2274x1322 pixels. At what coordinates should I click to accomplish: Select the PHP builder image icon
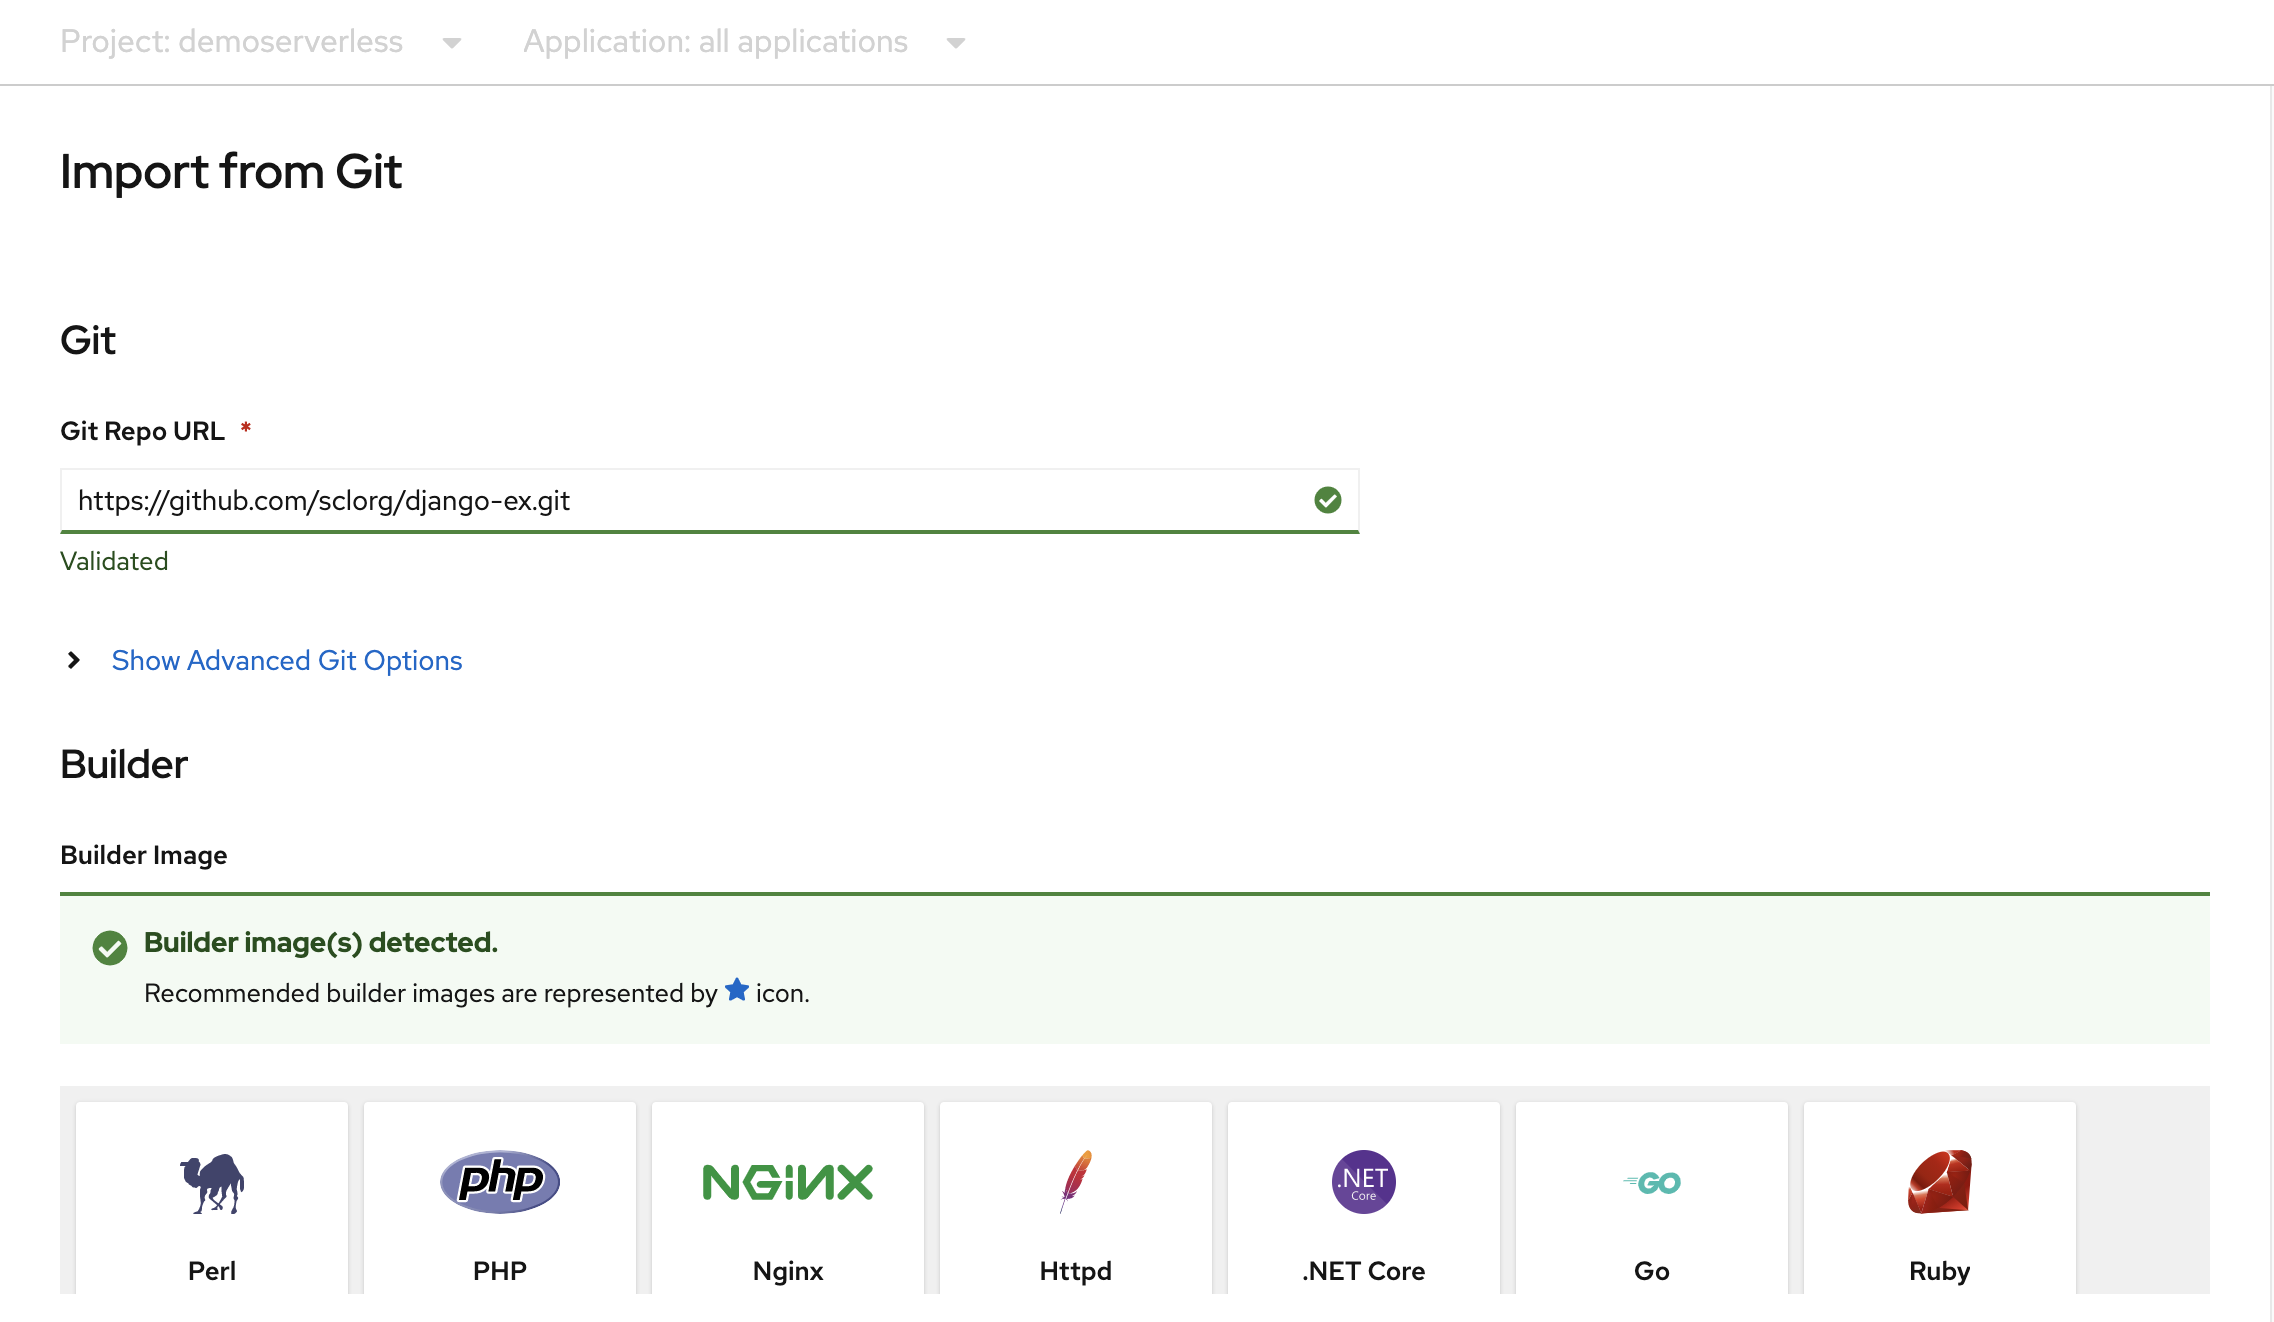(x=499, y=1180)
